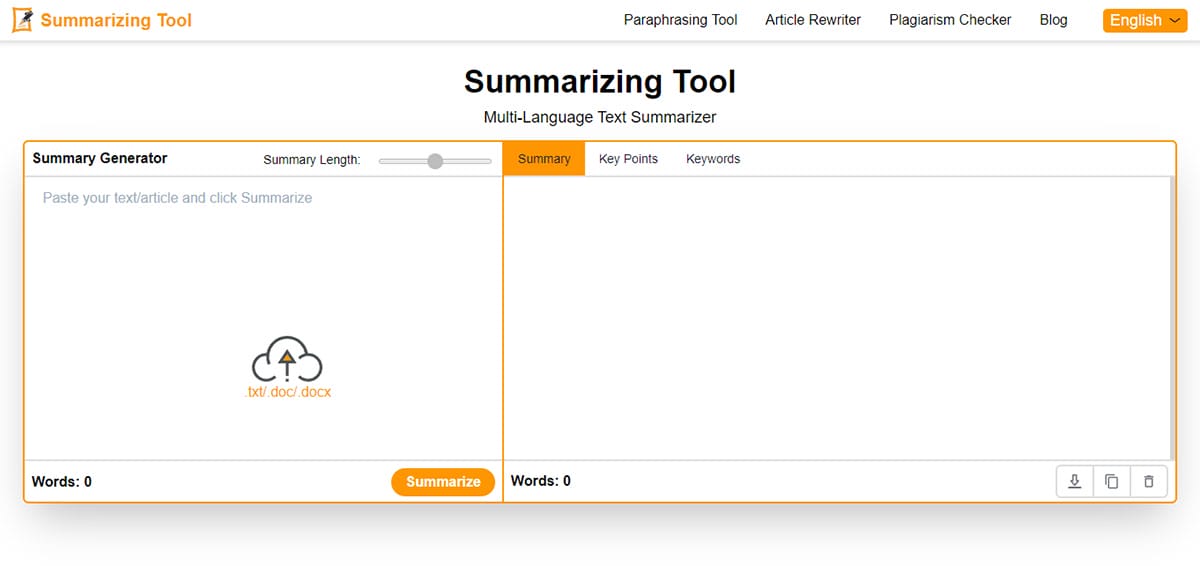Image resolution: width=1200 pixels, height=566 pixels.
Task: Go to Article Rewriter
Action: coord(812,20)
